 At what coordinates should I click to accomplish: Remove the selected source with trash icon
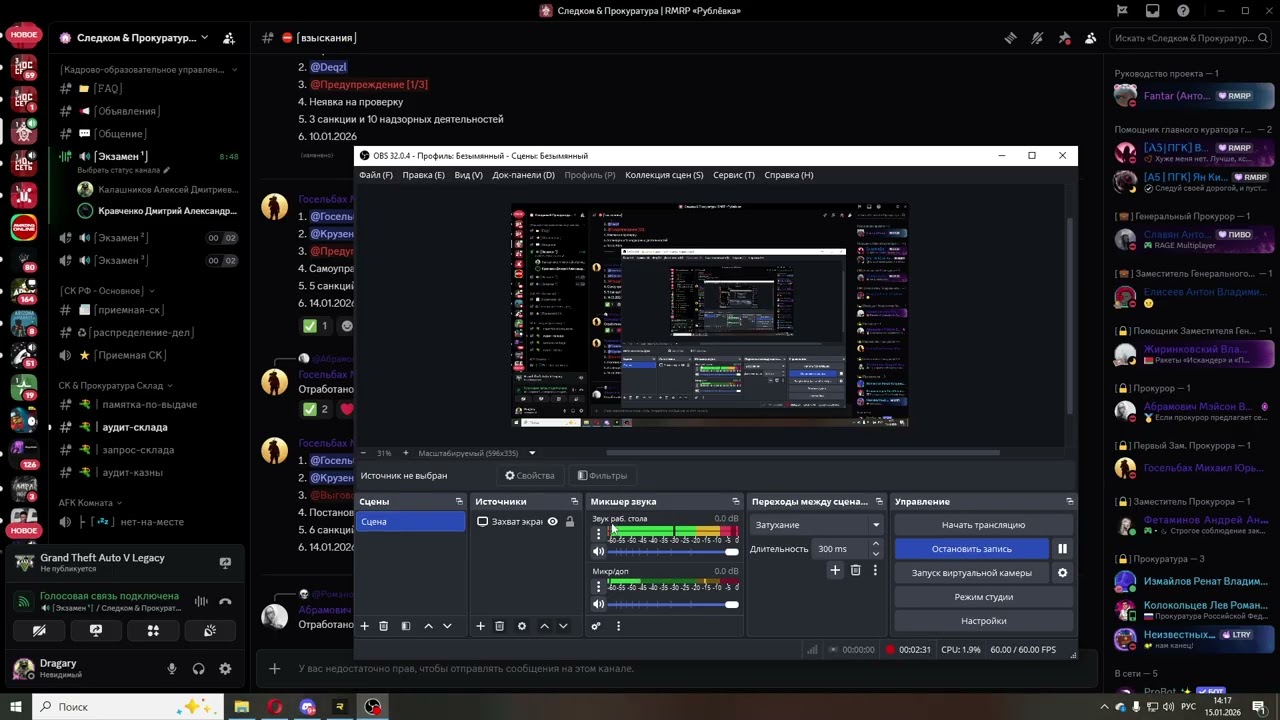click(x=499, y=626)
